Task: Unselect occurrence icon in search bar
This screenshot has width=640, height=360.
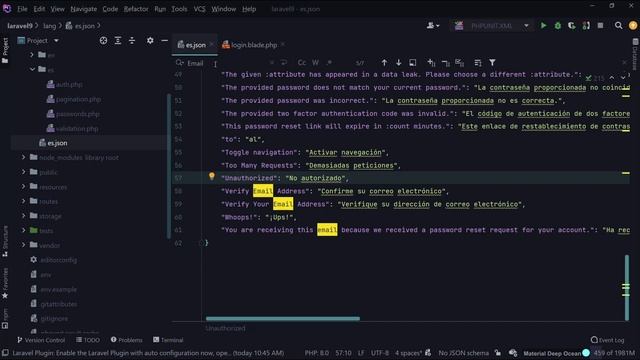Action: point(445,63)
